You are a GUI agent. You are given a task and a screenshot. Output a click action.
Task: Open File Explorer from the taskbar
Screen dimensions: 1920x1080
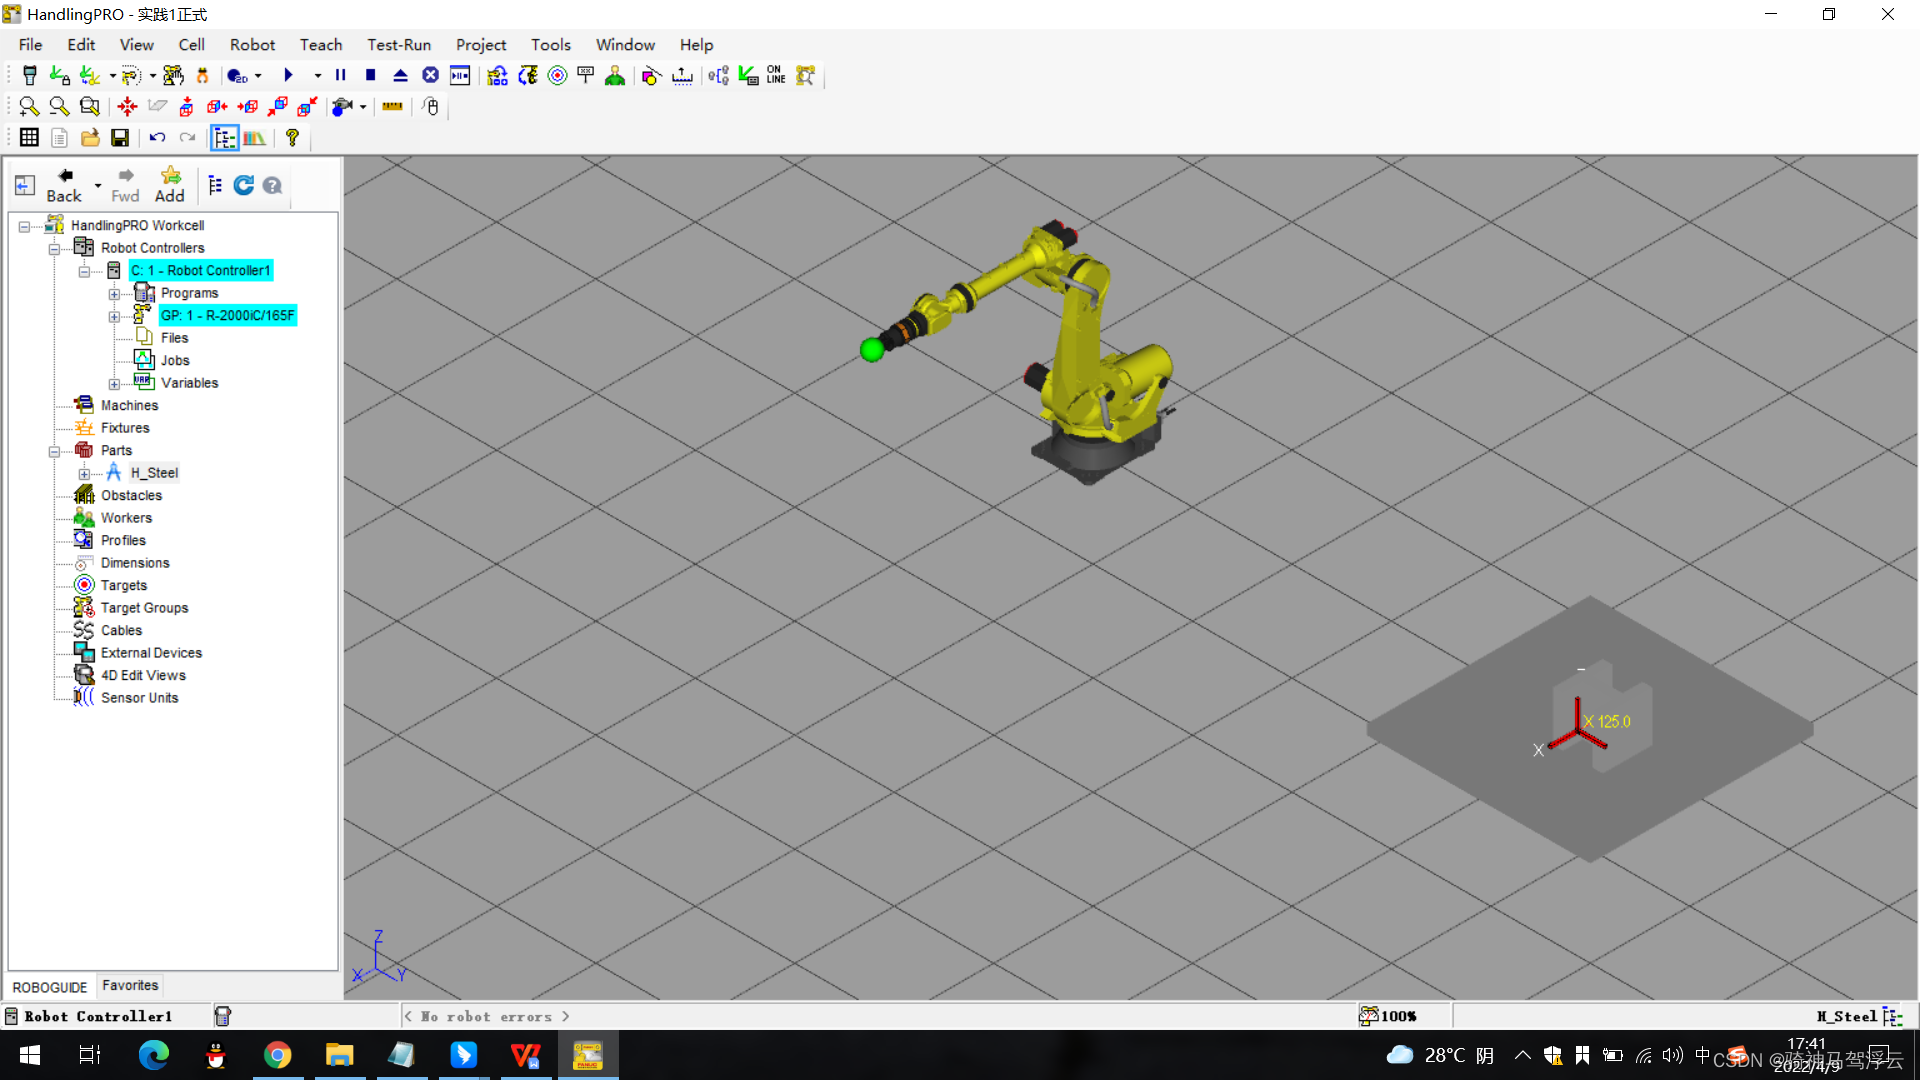339,1055
